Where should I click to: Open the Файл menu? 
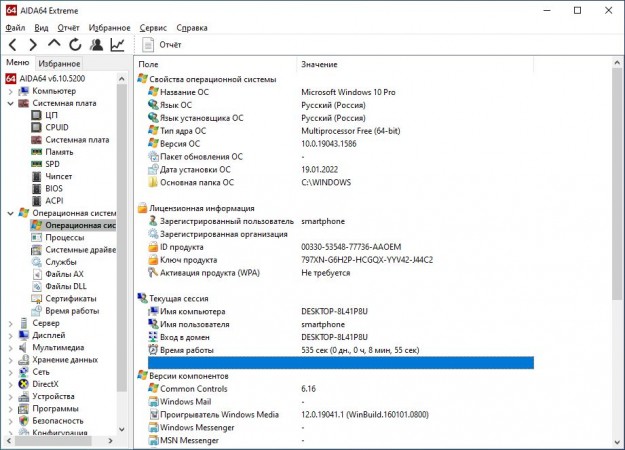tap(15, 28)
